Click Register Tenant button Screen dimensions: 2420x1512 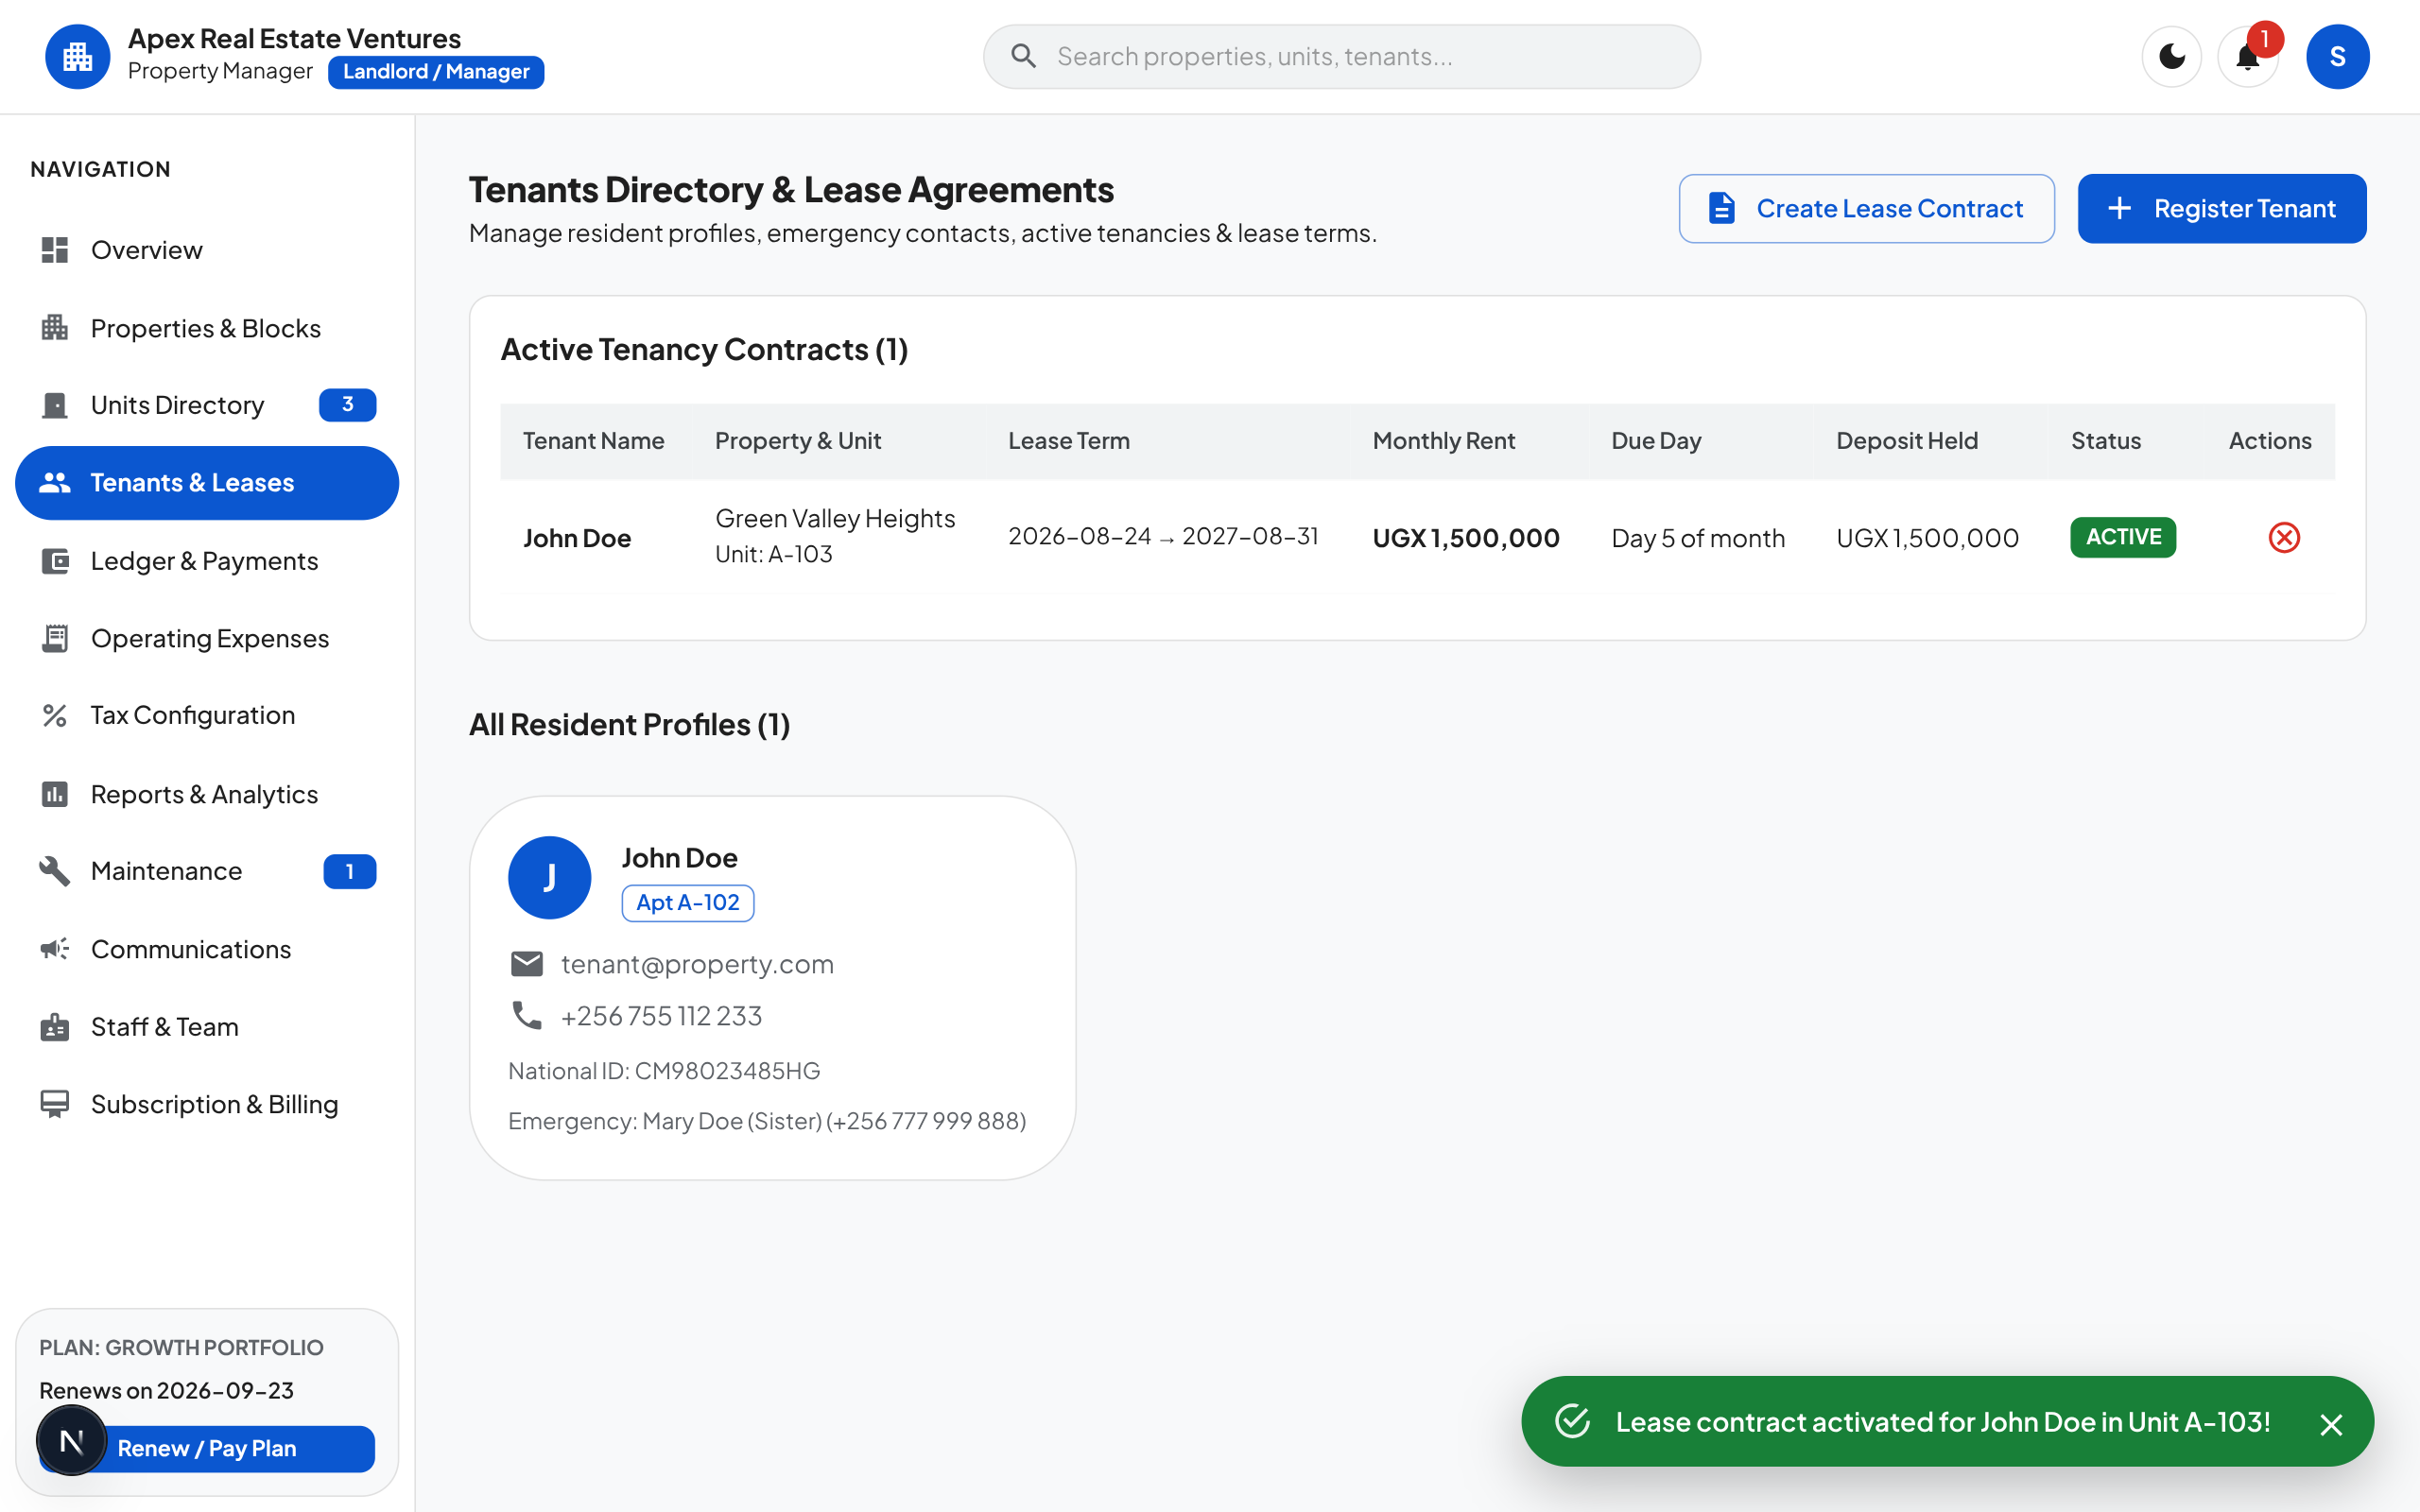(2222, 209)
